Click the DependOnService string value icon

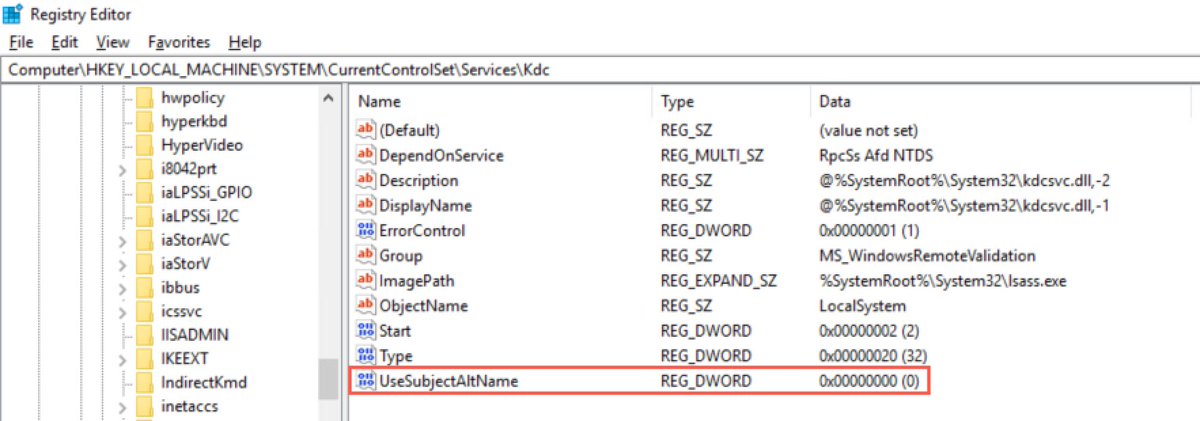tap(366, 155)
